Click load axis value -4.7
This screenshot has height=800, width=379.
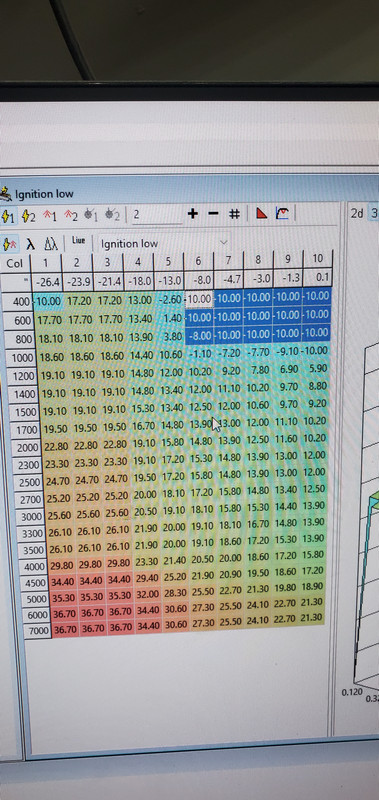pos(229,279)
